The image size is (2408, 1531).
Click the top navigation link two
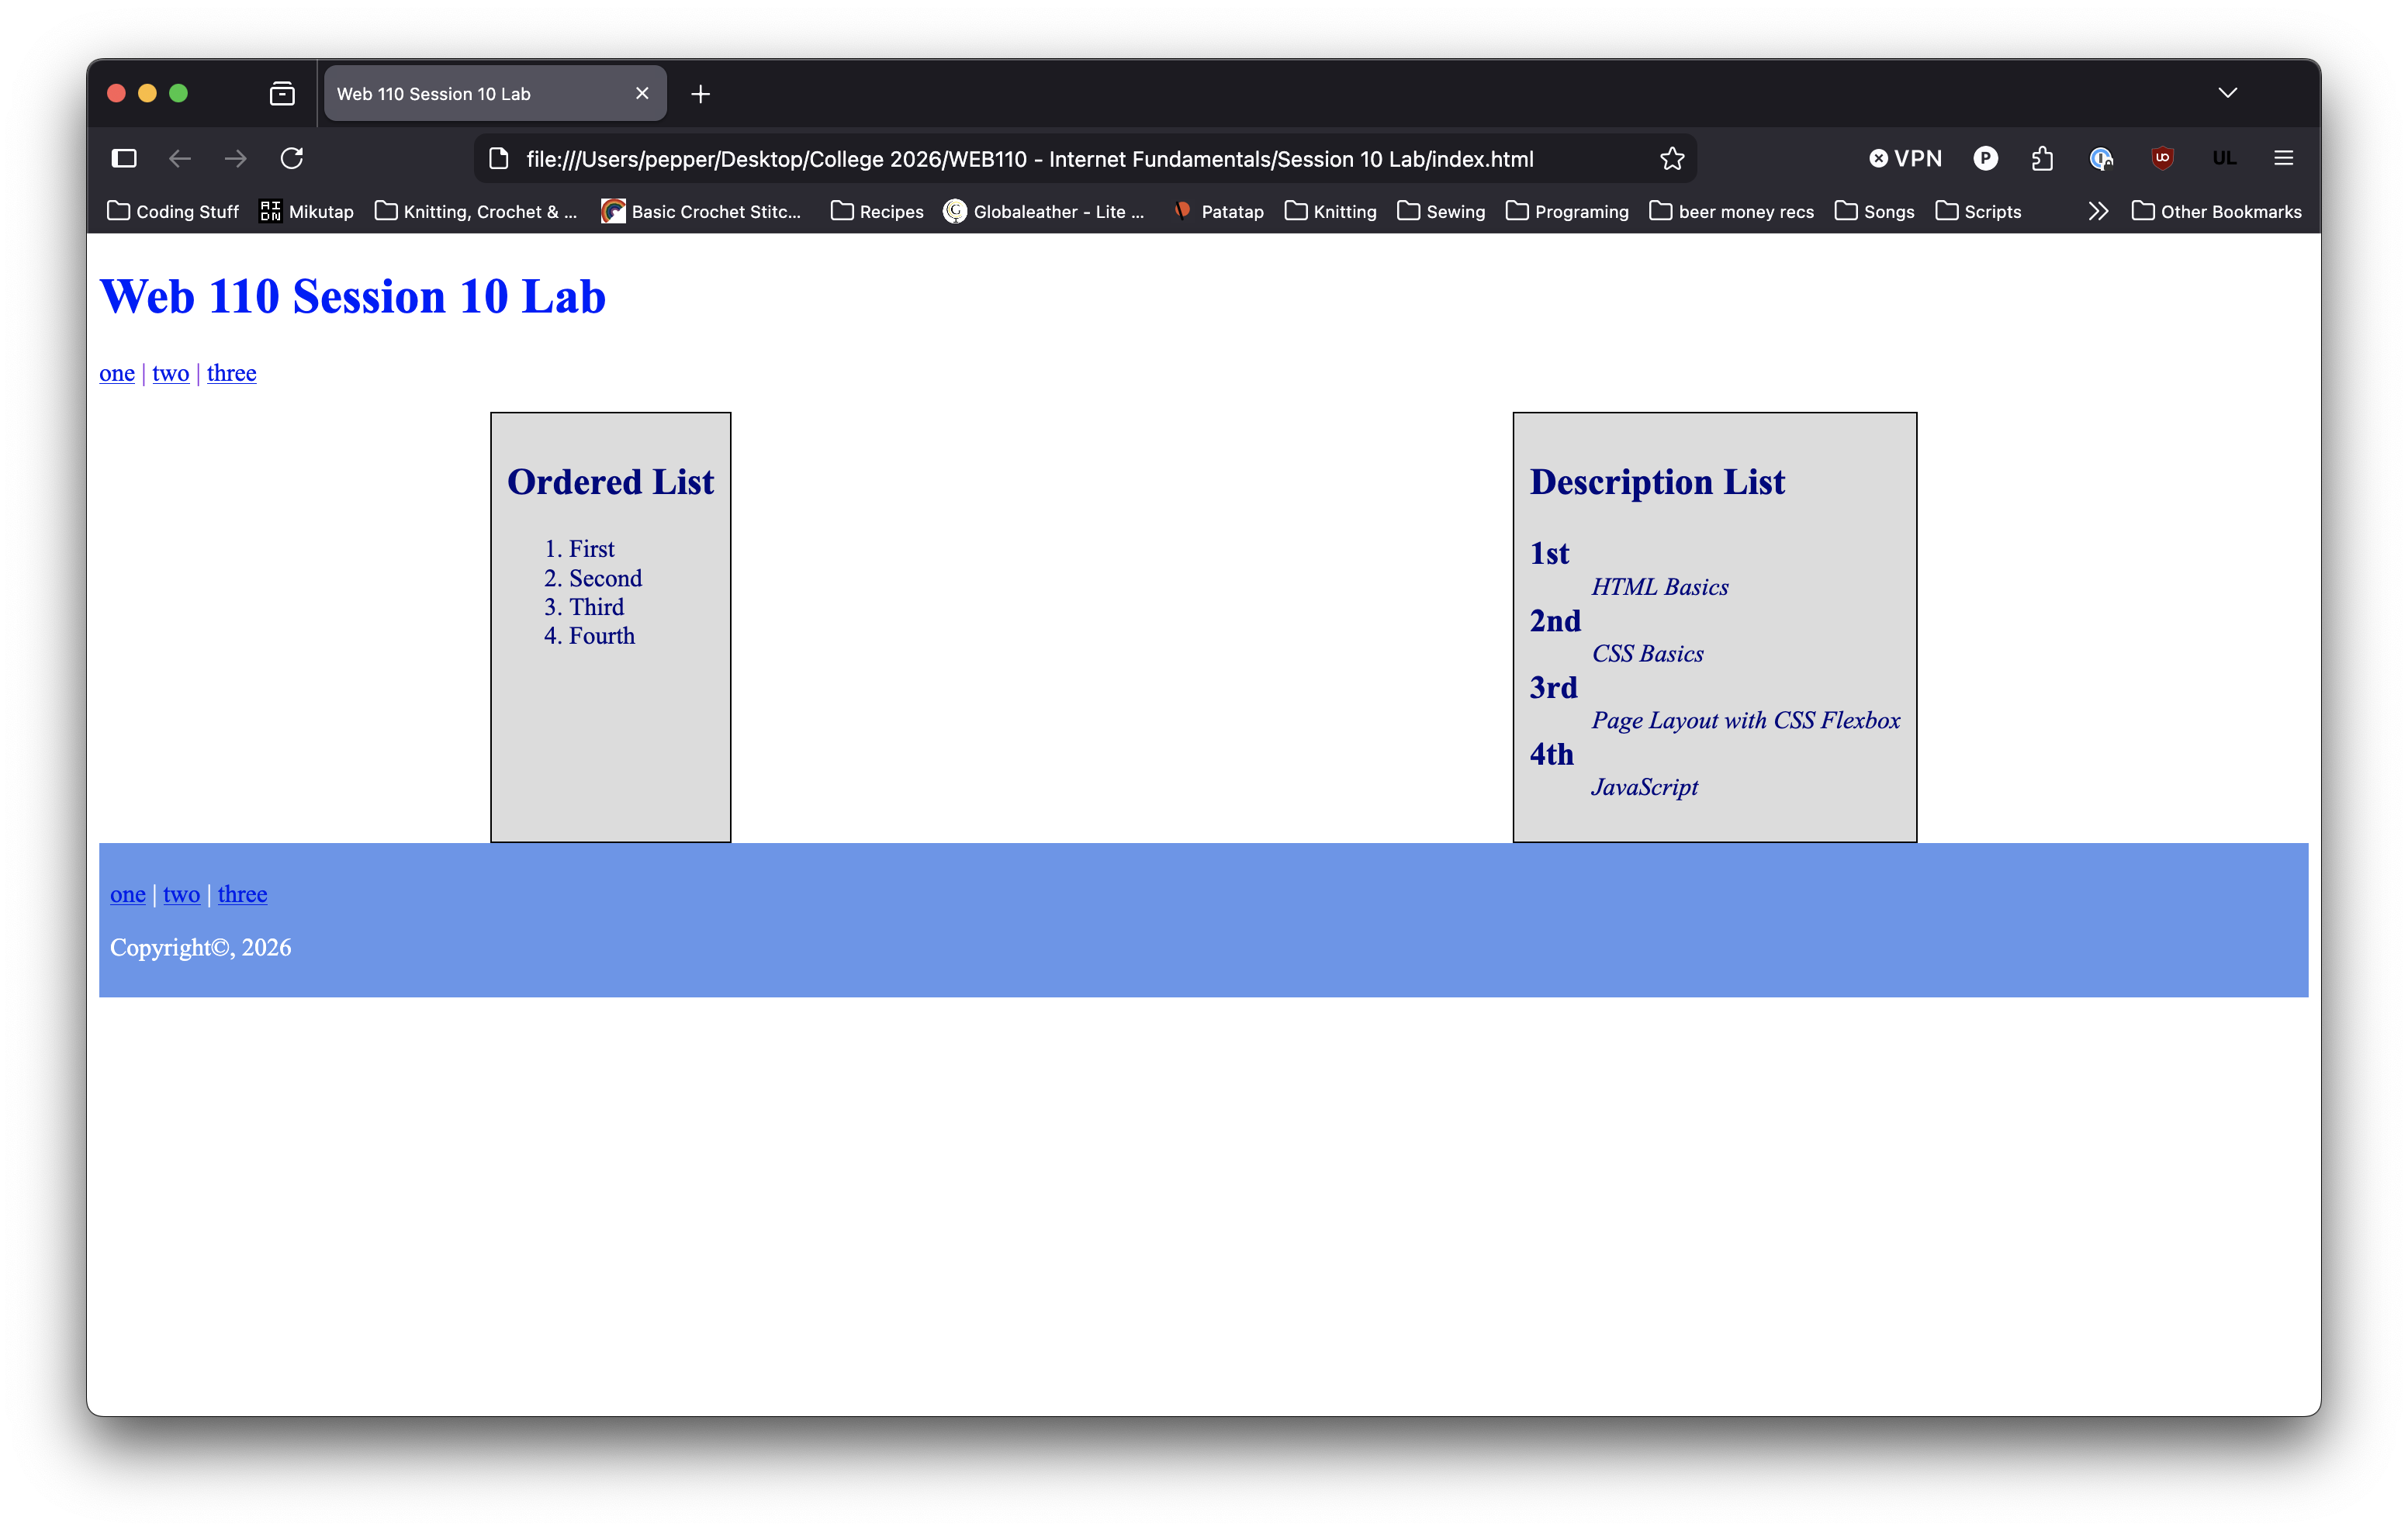tap(171, 373)
